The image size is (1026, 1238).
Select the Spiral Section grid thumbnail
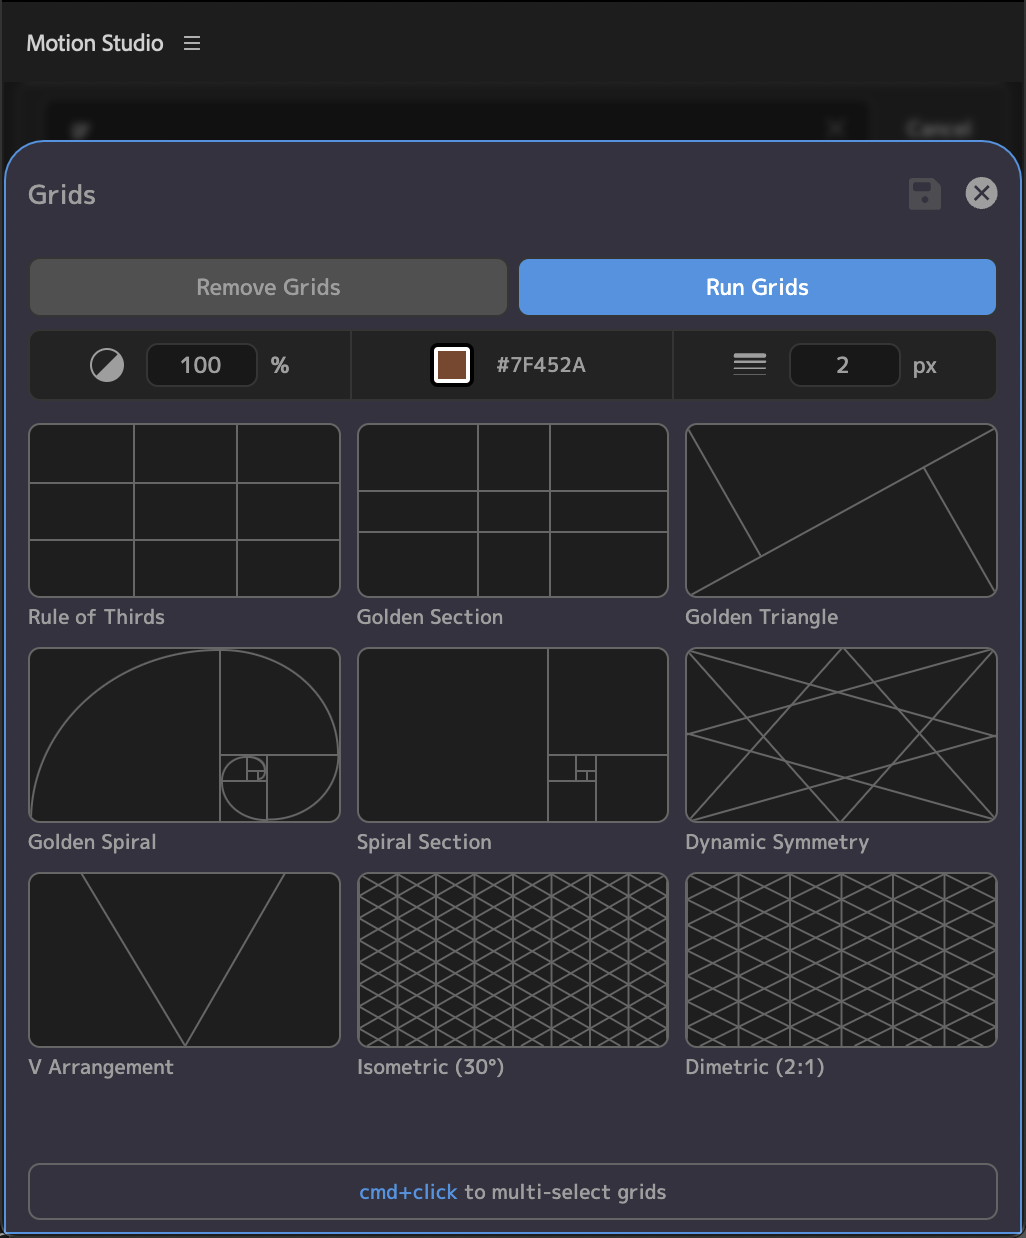513,735
